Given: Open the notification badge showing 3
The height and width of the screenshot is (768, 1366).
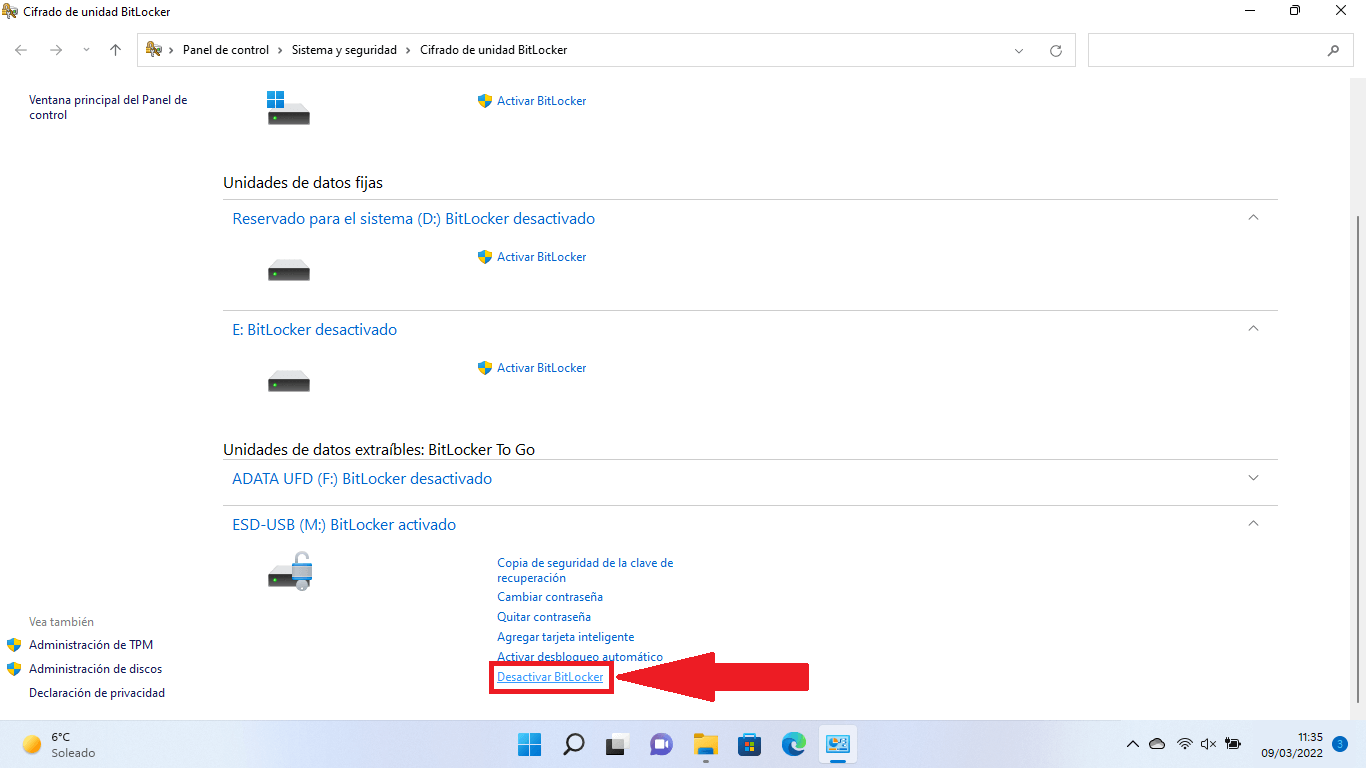Looking at the screenshot, I should [1340, 744].
